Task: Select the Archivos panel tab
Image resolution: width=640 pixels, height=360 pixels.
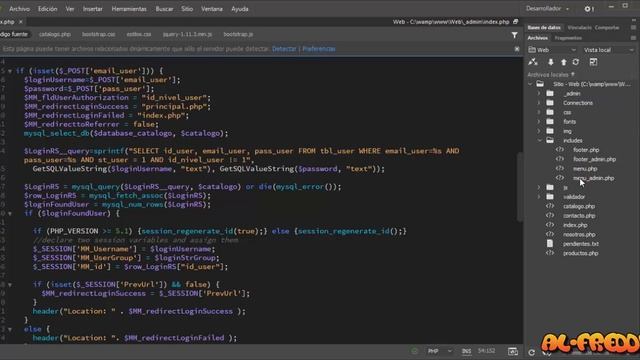Action: point(537,38)
